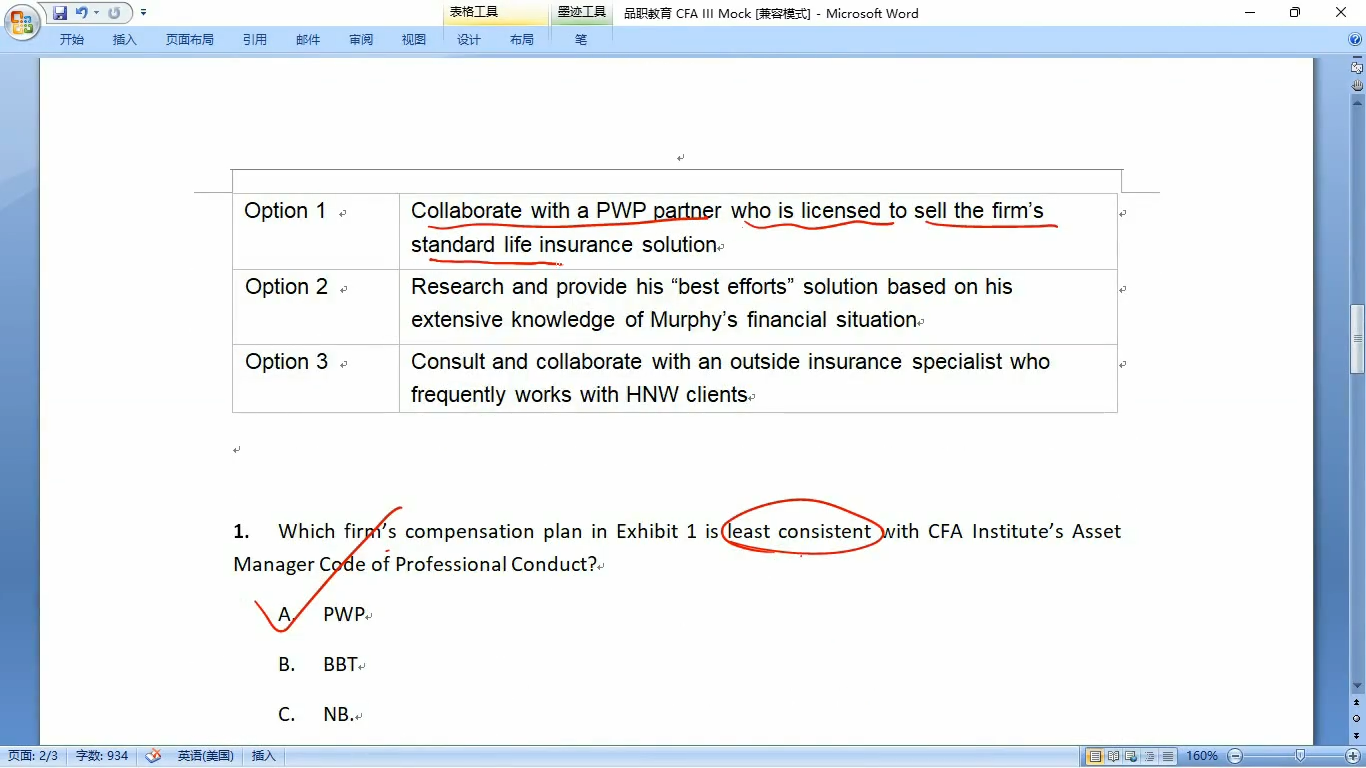
Task: Click scrollbar up arrow
Action: pyautogui.click(x=1357, y=102)
